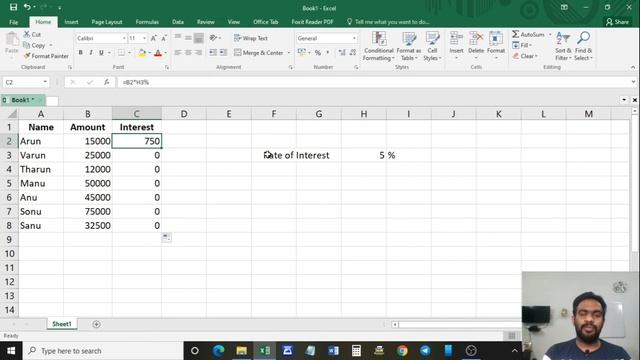
Task: Toggle Underline formatting
Action: pyautogui.click(x=101, y=53)
